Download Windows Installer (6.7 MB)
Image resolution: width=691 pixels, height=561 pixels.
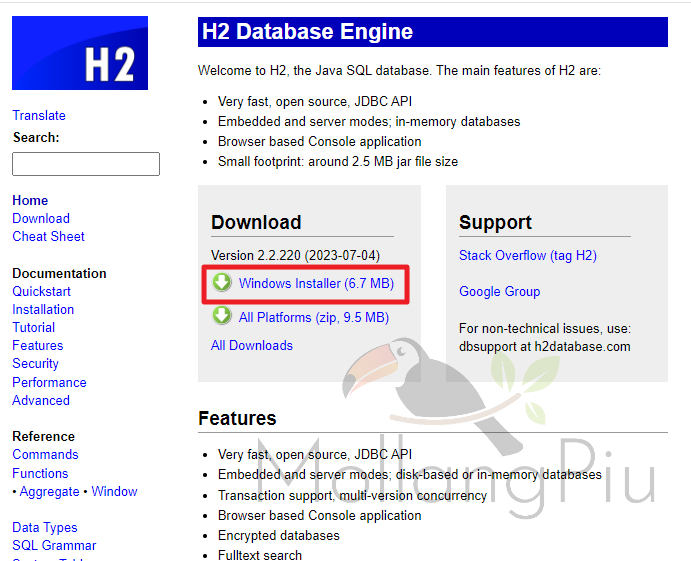click(x=316, y=283)
